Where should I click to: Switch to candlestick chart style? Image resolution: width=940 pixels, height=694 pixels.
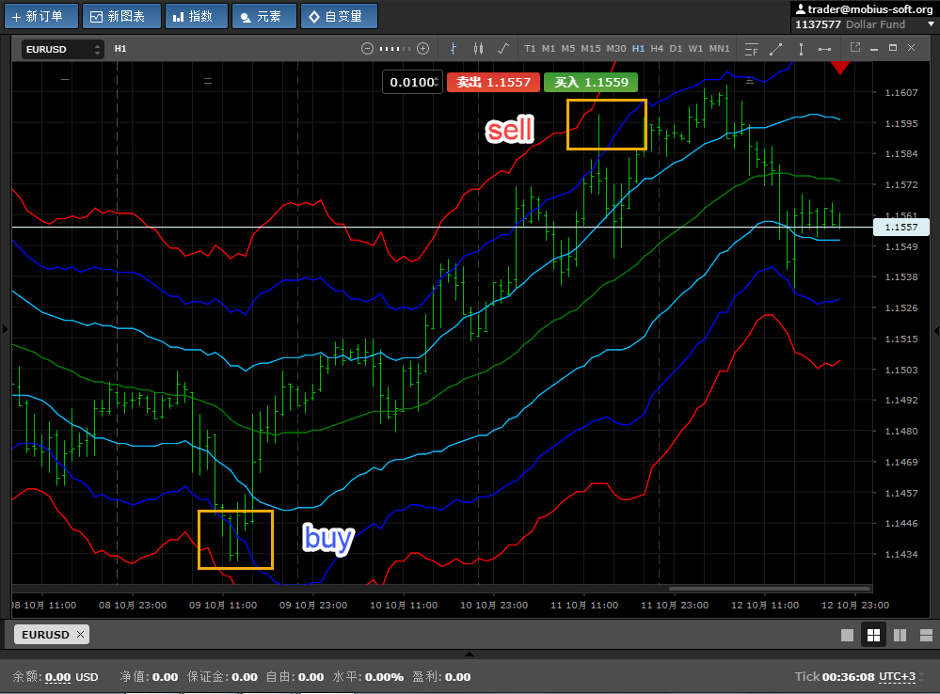point(478,49)
